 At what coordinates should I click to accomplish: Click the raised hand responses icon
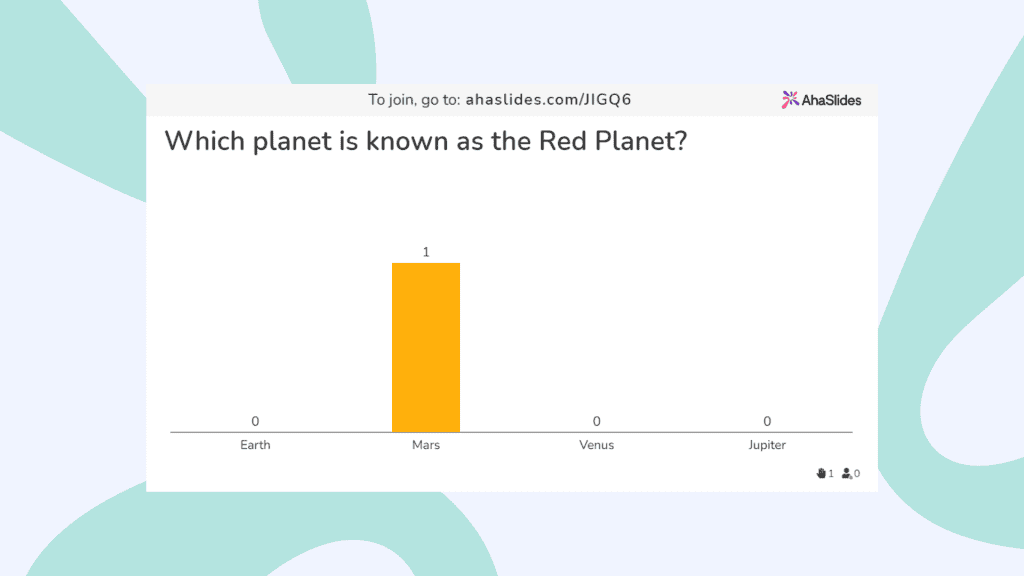click(821, 473)
